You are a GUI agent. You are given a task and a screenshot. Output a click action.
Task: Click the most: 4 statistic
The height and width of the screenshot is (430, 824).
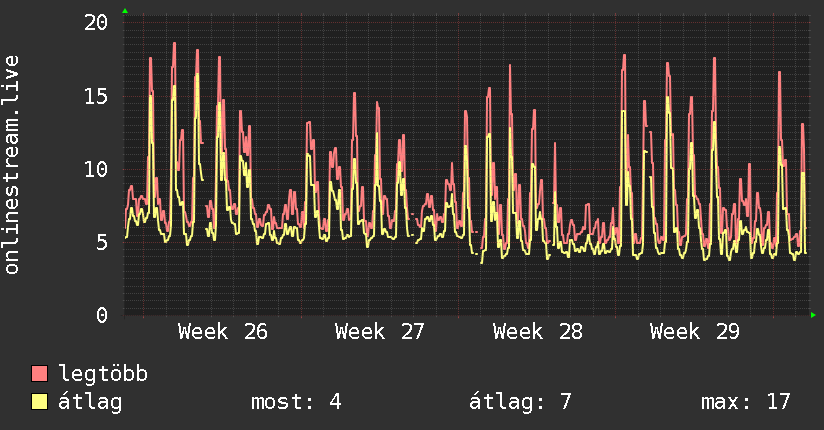(x=296, y=402)
